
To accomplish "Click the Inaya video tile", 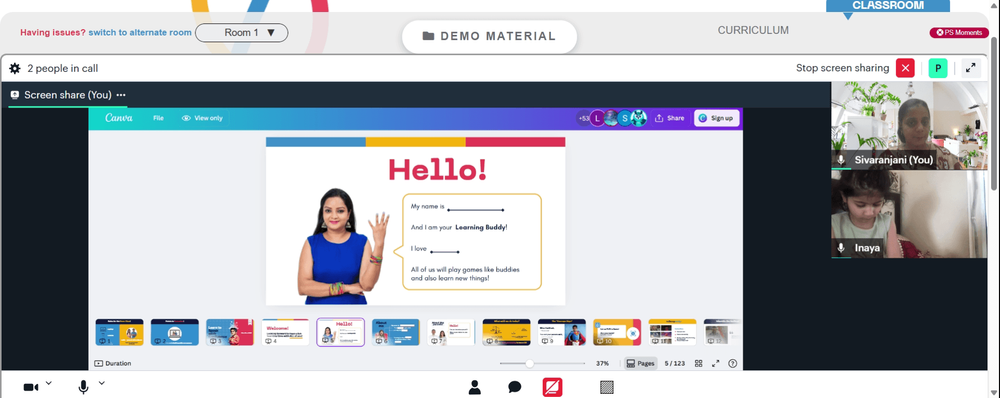I will [x=909, y=214].
